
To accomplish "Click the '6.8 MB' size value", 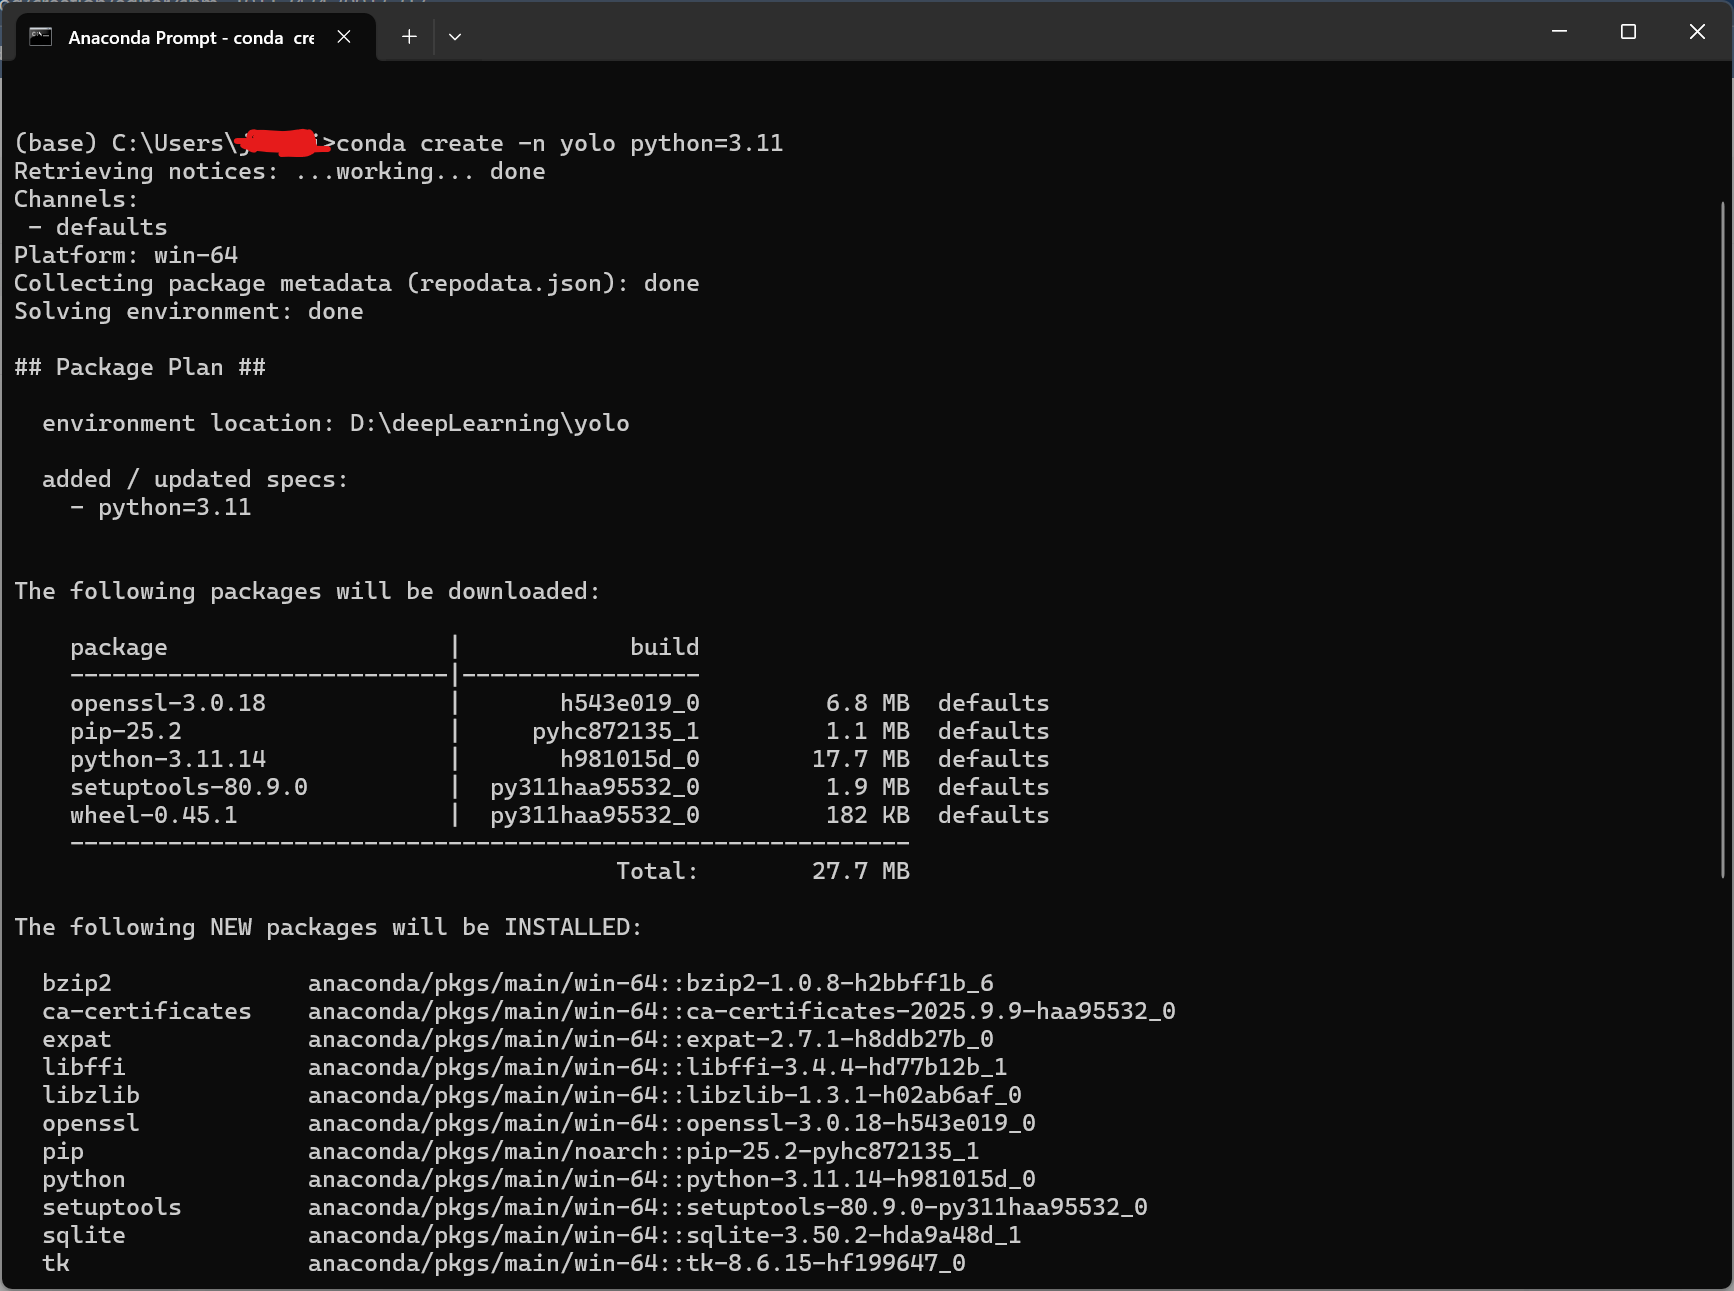I will click(868, 703).
